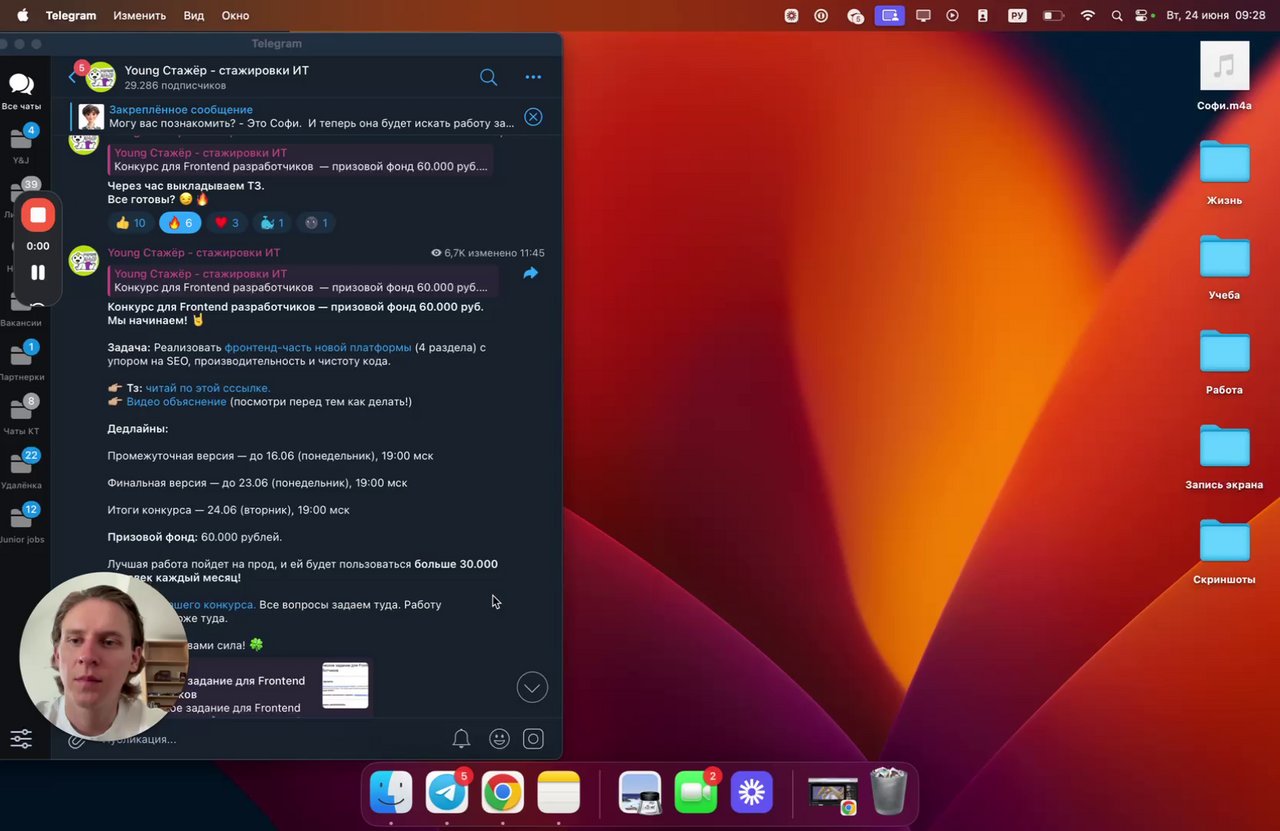1280x831 pixels.
Task: Open the Young Стажёр channel info header
Action: [216, 77]
